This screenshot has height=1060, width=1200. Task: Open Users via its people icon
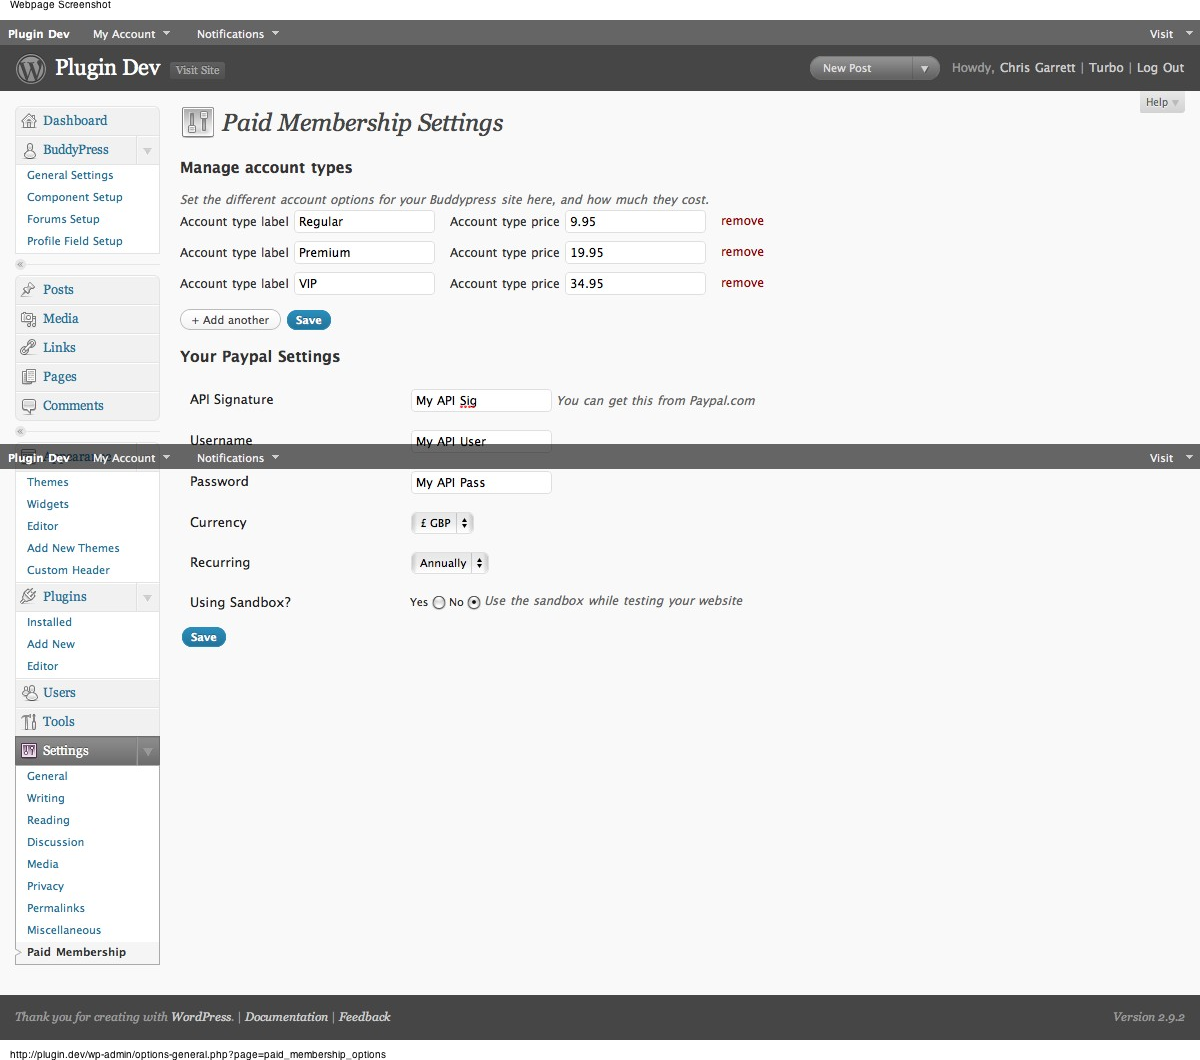coord(29,693)
